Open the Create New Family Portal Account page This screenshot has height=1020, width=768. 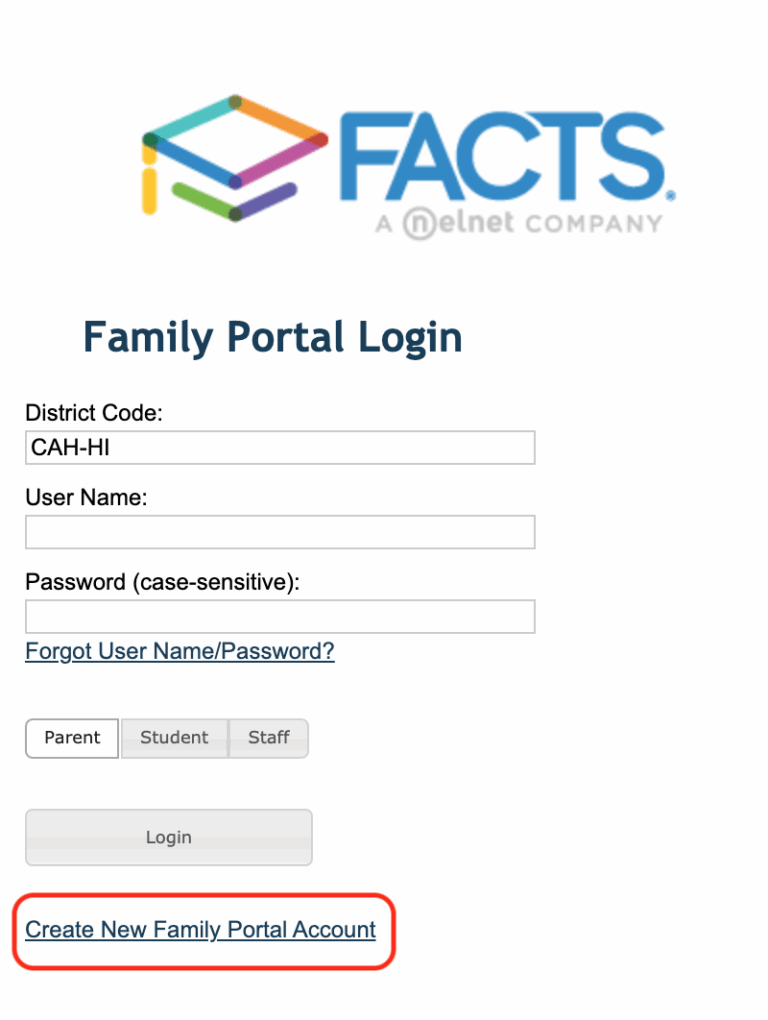200,930
